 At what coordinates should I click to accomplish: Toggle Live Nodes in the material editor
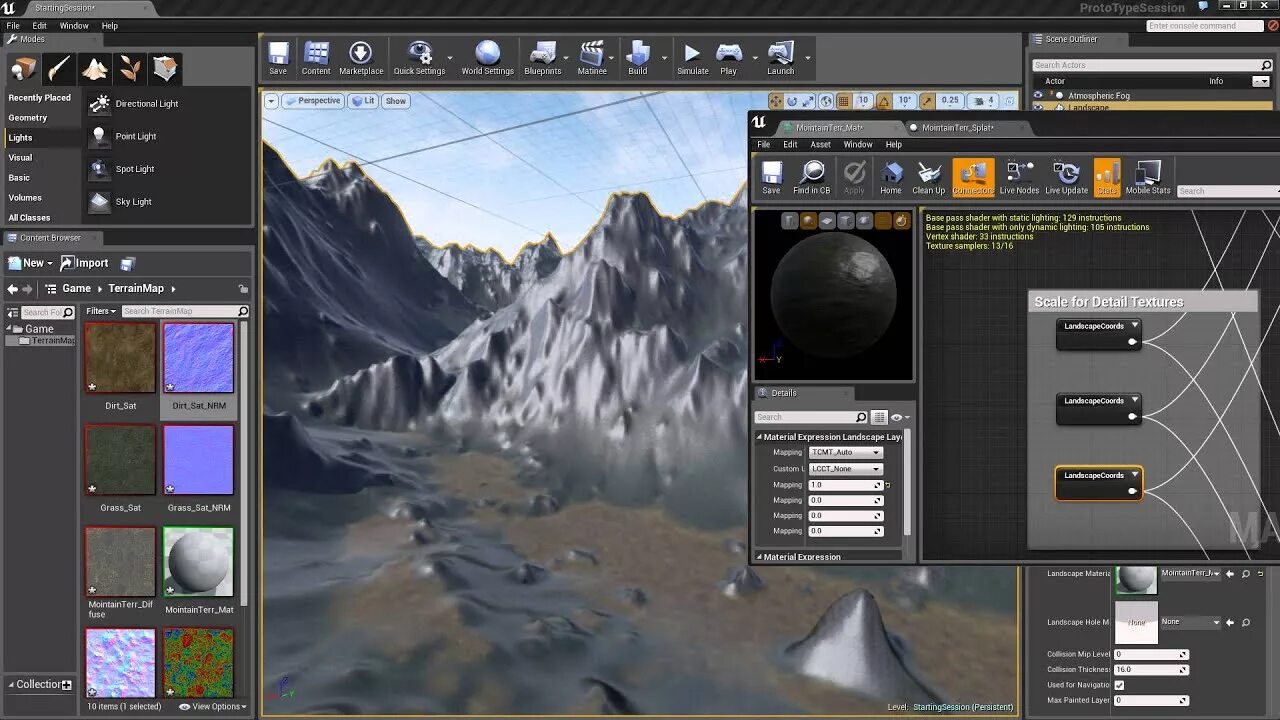click(1018, 176)
